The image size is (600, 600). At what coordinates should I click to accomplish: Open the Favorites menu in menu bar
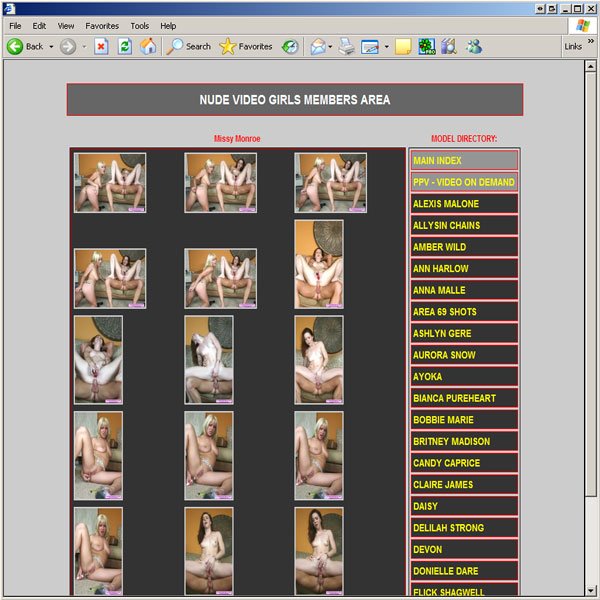[103, 25]
